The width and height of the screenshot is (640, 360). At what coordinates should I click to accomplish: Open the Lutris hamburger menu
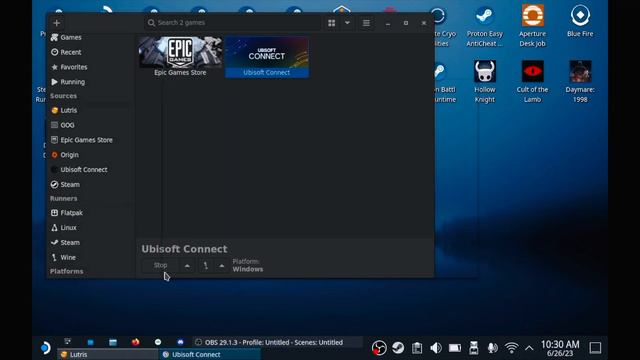[x=366, y=23]
